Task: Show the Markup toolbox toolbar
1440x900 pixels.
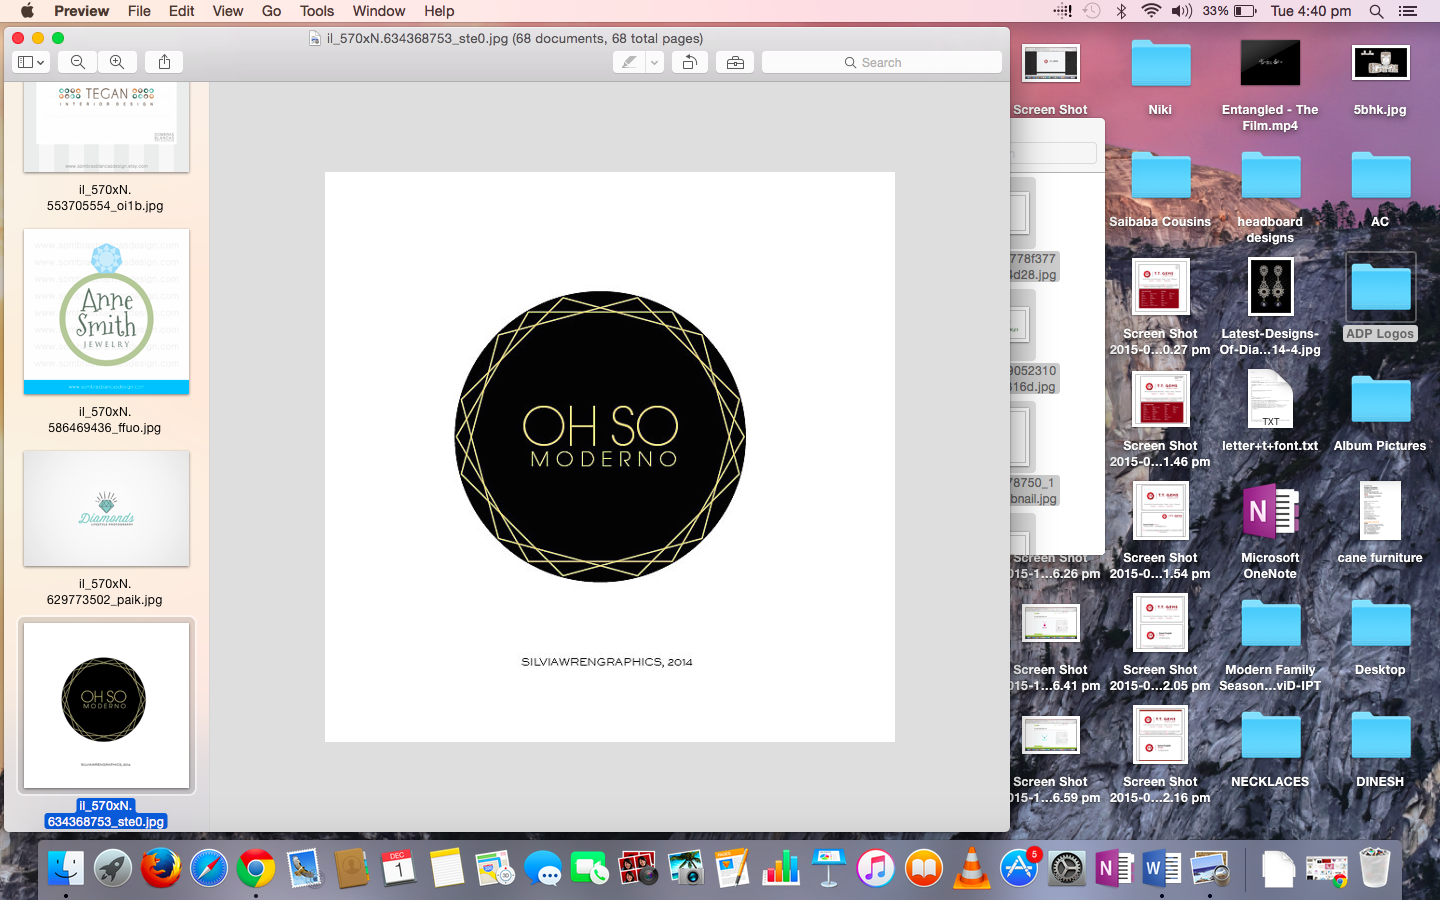Action: point(735,62)
